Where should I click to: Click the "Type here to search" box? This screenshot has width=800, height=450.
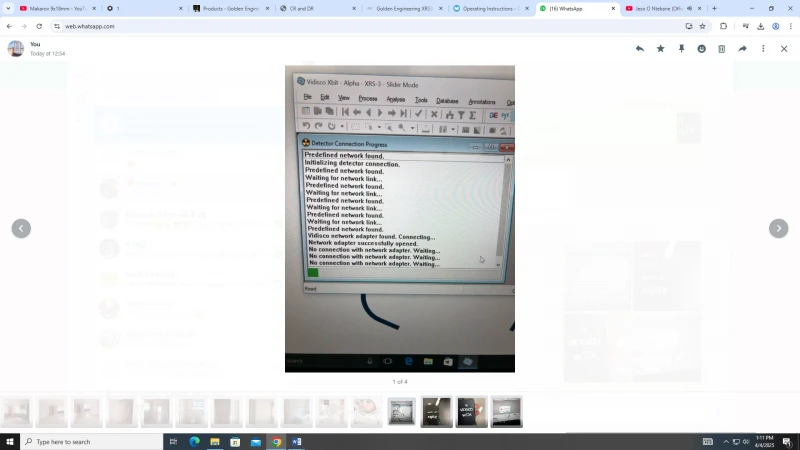(x=92, y=442)
